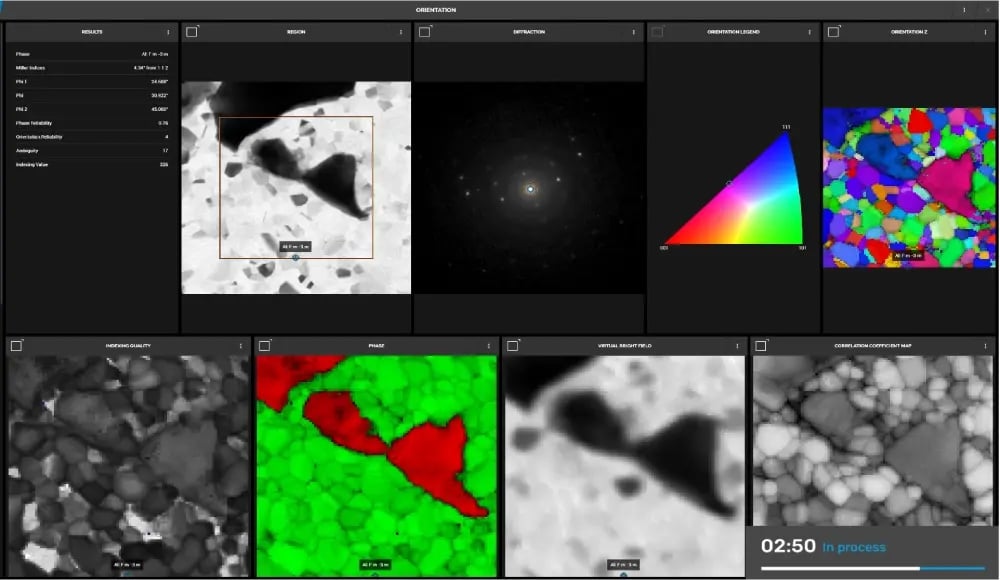Click the blue handle below the Region selection box
Screen dimensions: 1000x580
296,258
